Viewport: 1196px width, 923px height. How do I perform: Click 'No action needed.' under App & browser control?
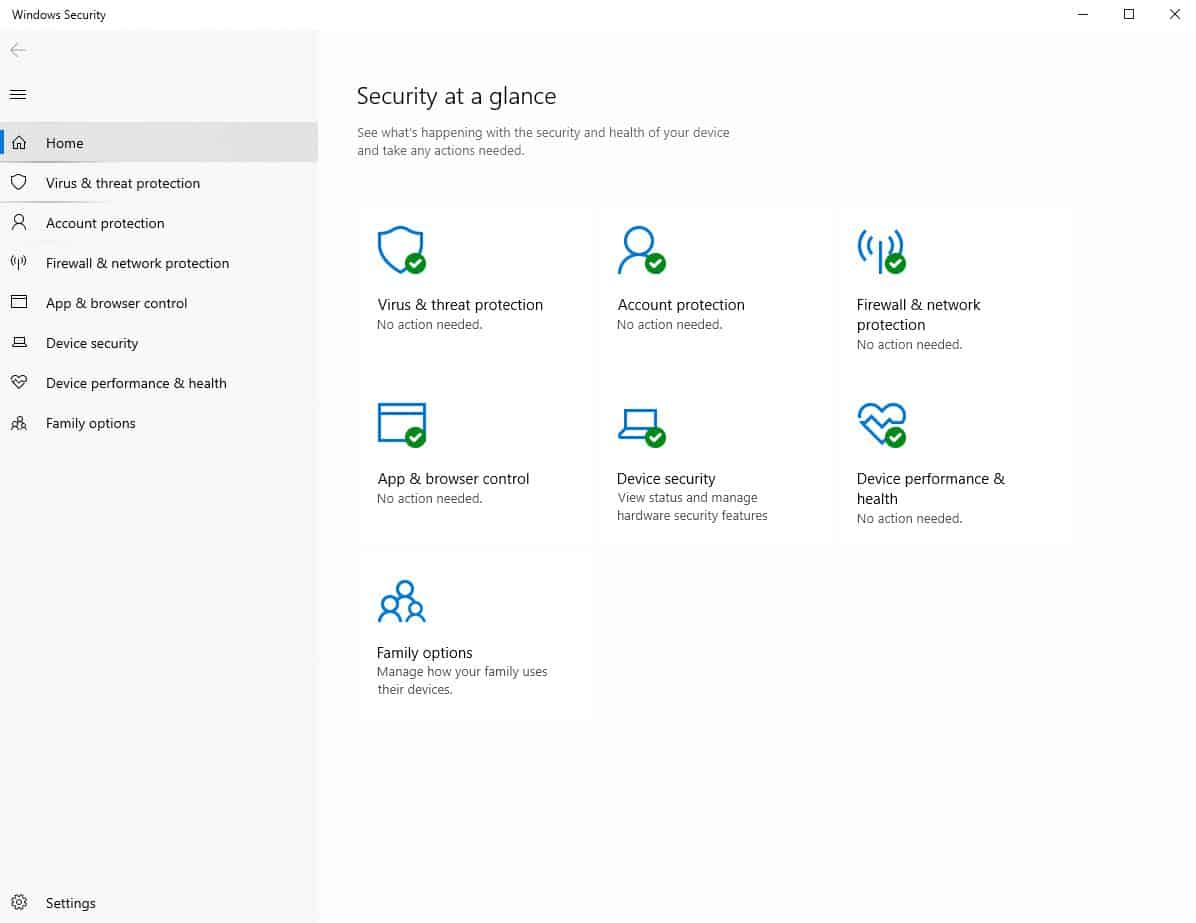coord(429,498)
